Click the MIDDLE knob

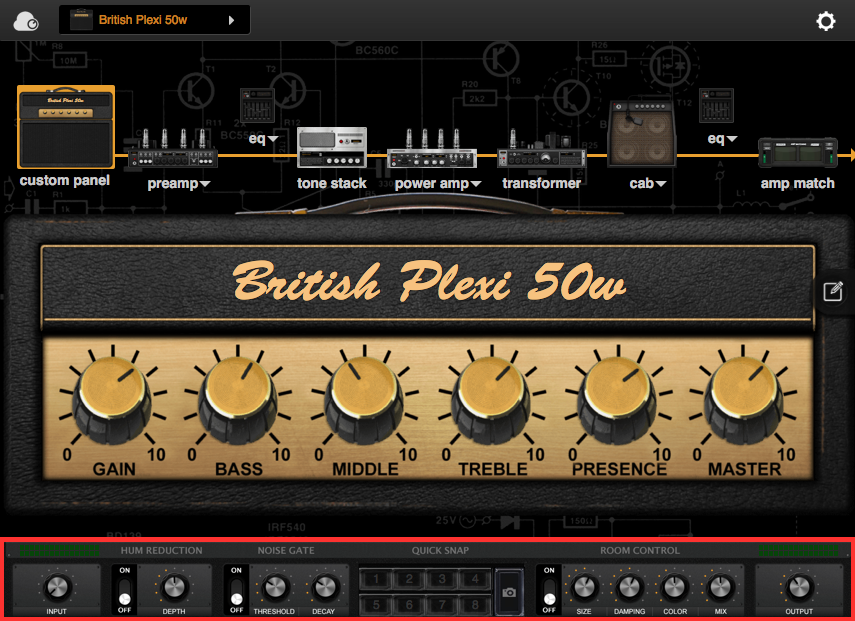(364, 400)
